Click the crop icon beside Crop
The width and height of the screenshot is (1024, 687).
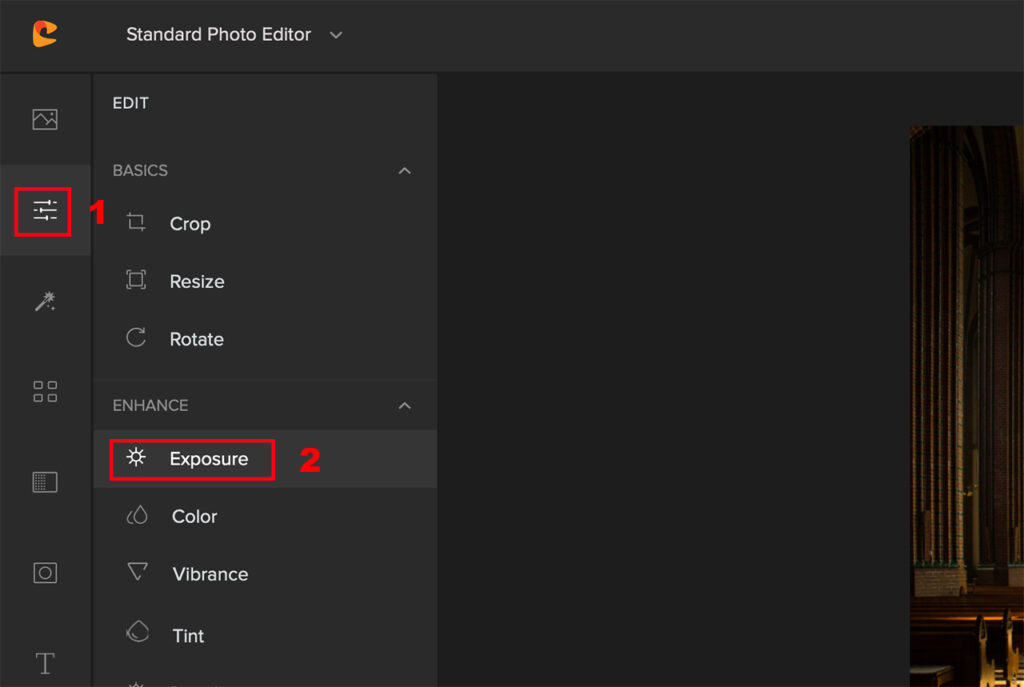pyautogui.click(x=136, y=223)
